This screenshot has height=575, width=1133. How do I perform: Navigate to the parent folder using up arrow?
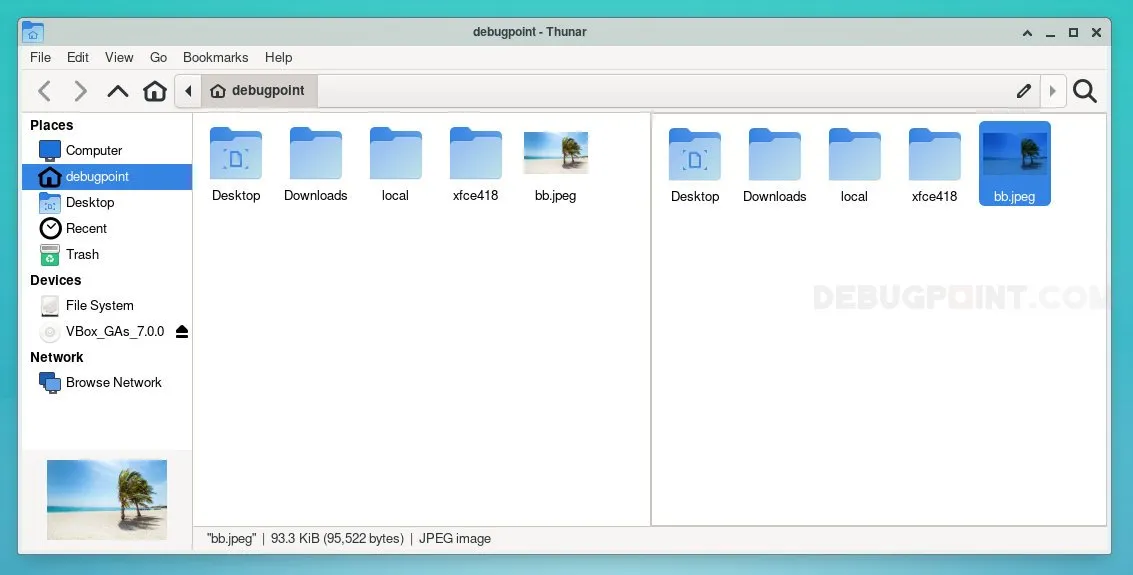(x=118, y=92)
